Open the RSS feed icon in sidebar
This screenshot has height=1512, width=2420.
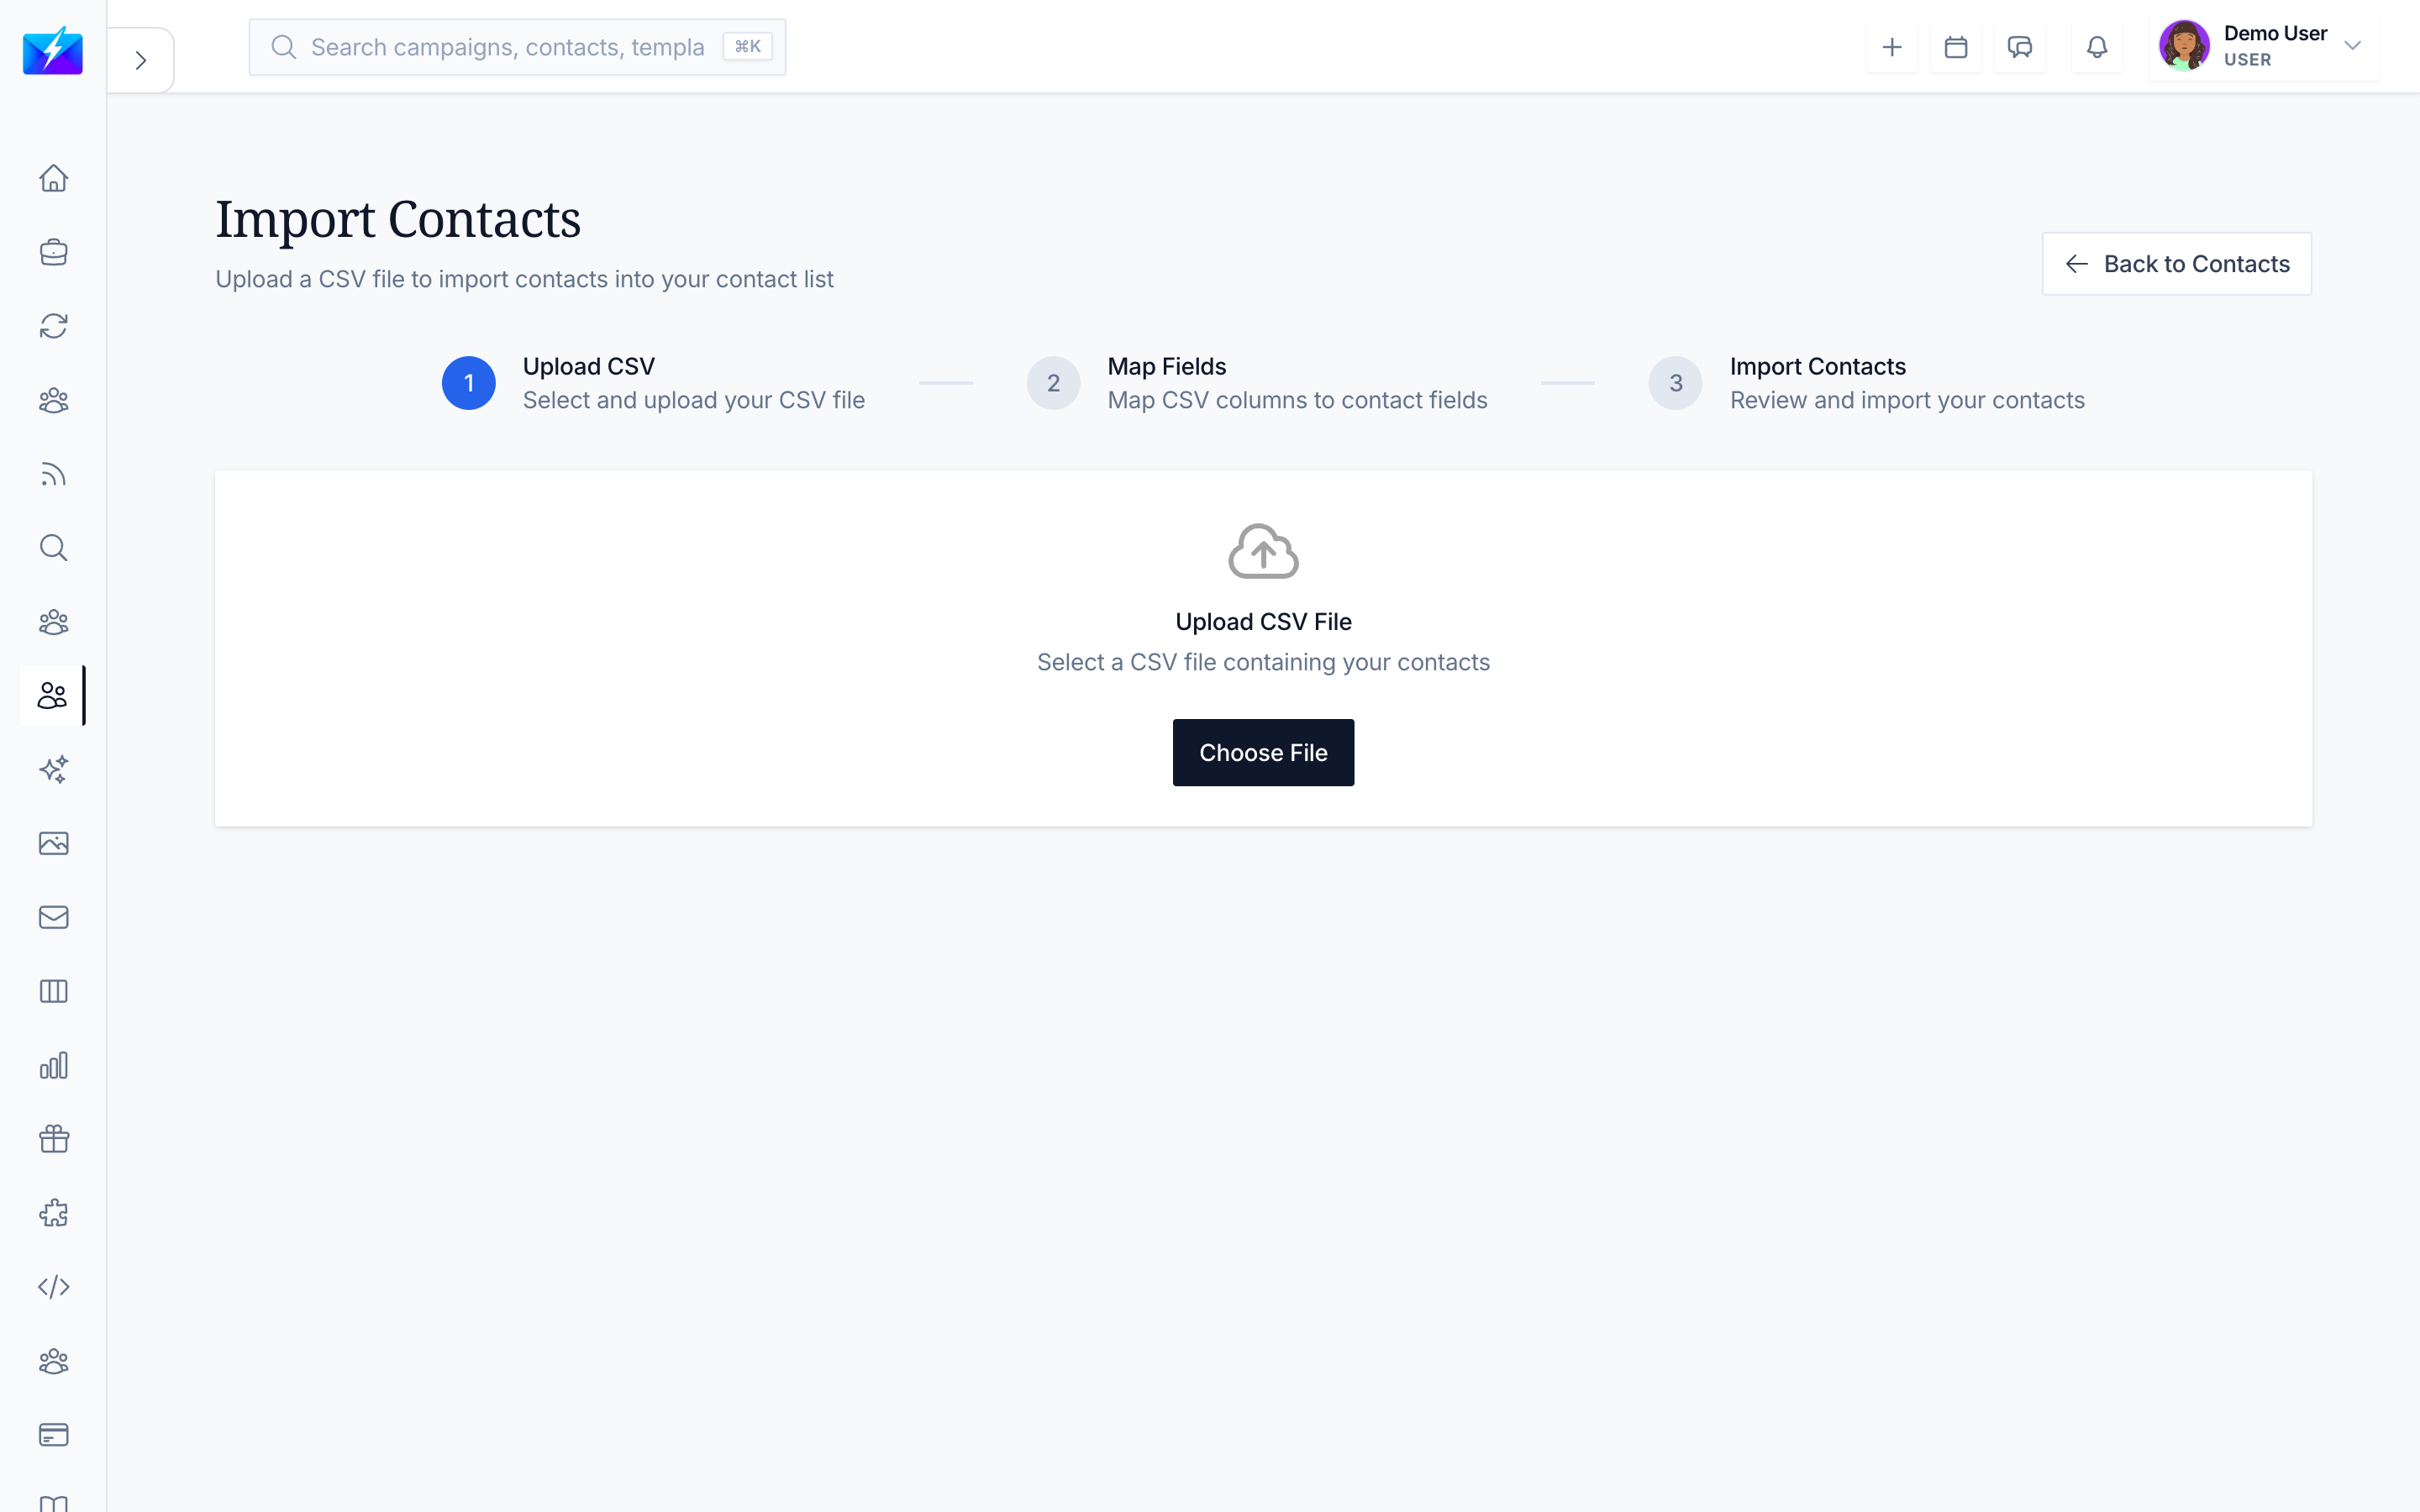[x=53, y=474]
